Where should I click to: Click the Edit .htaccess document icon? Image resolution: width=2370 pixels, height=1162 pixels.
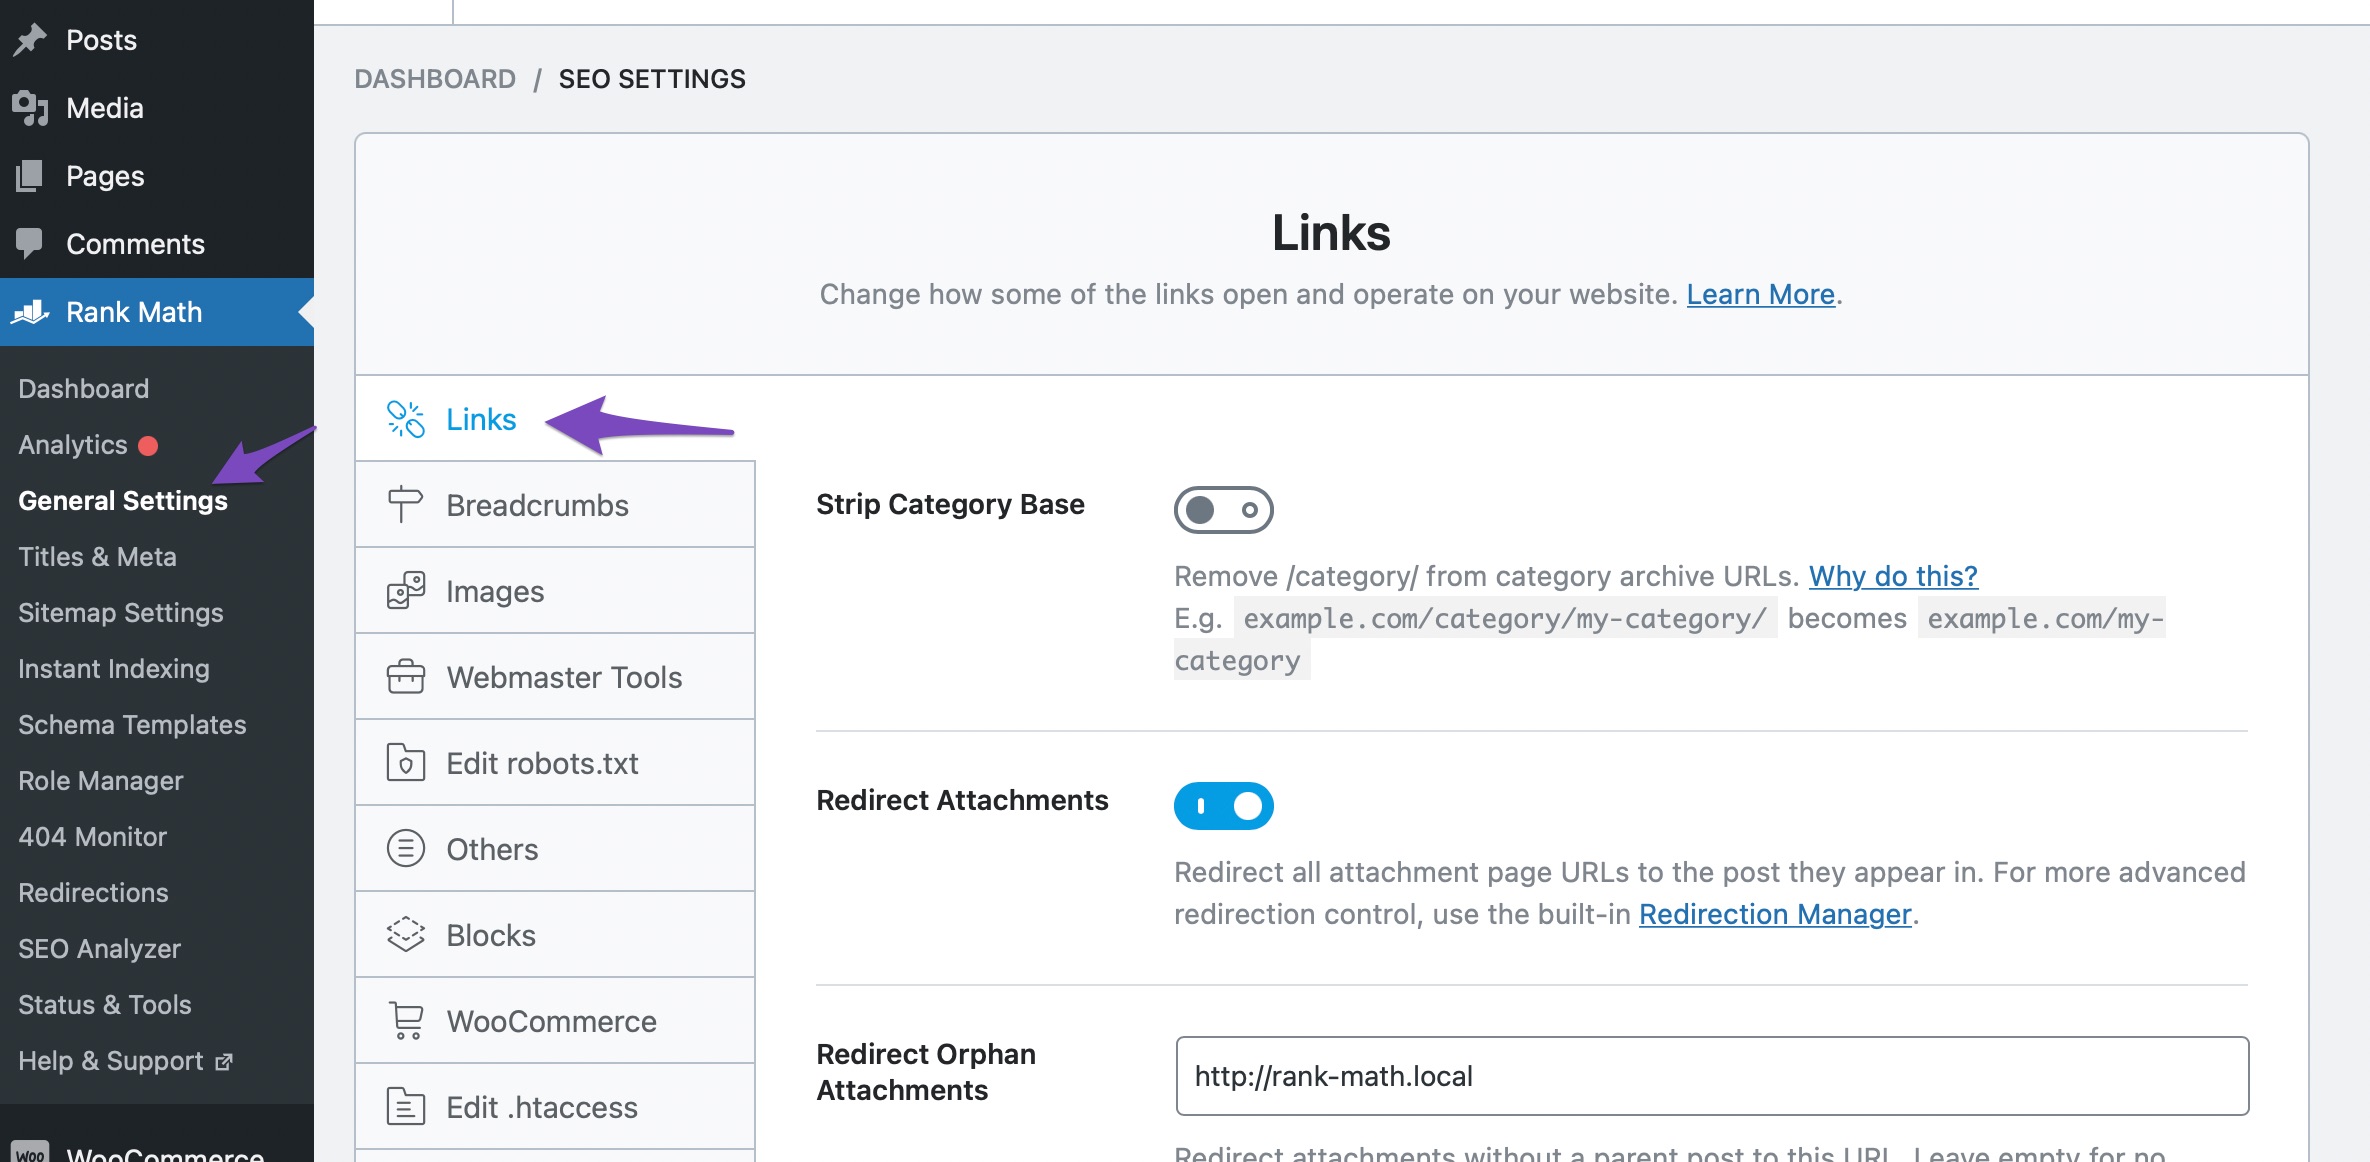406,1107
